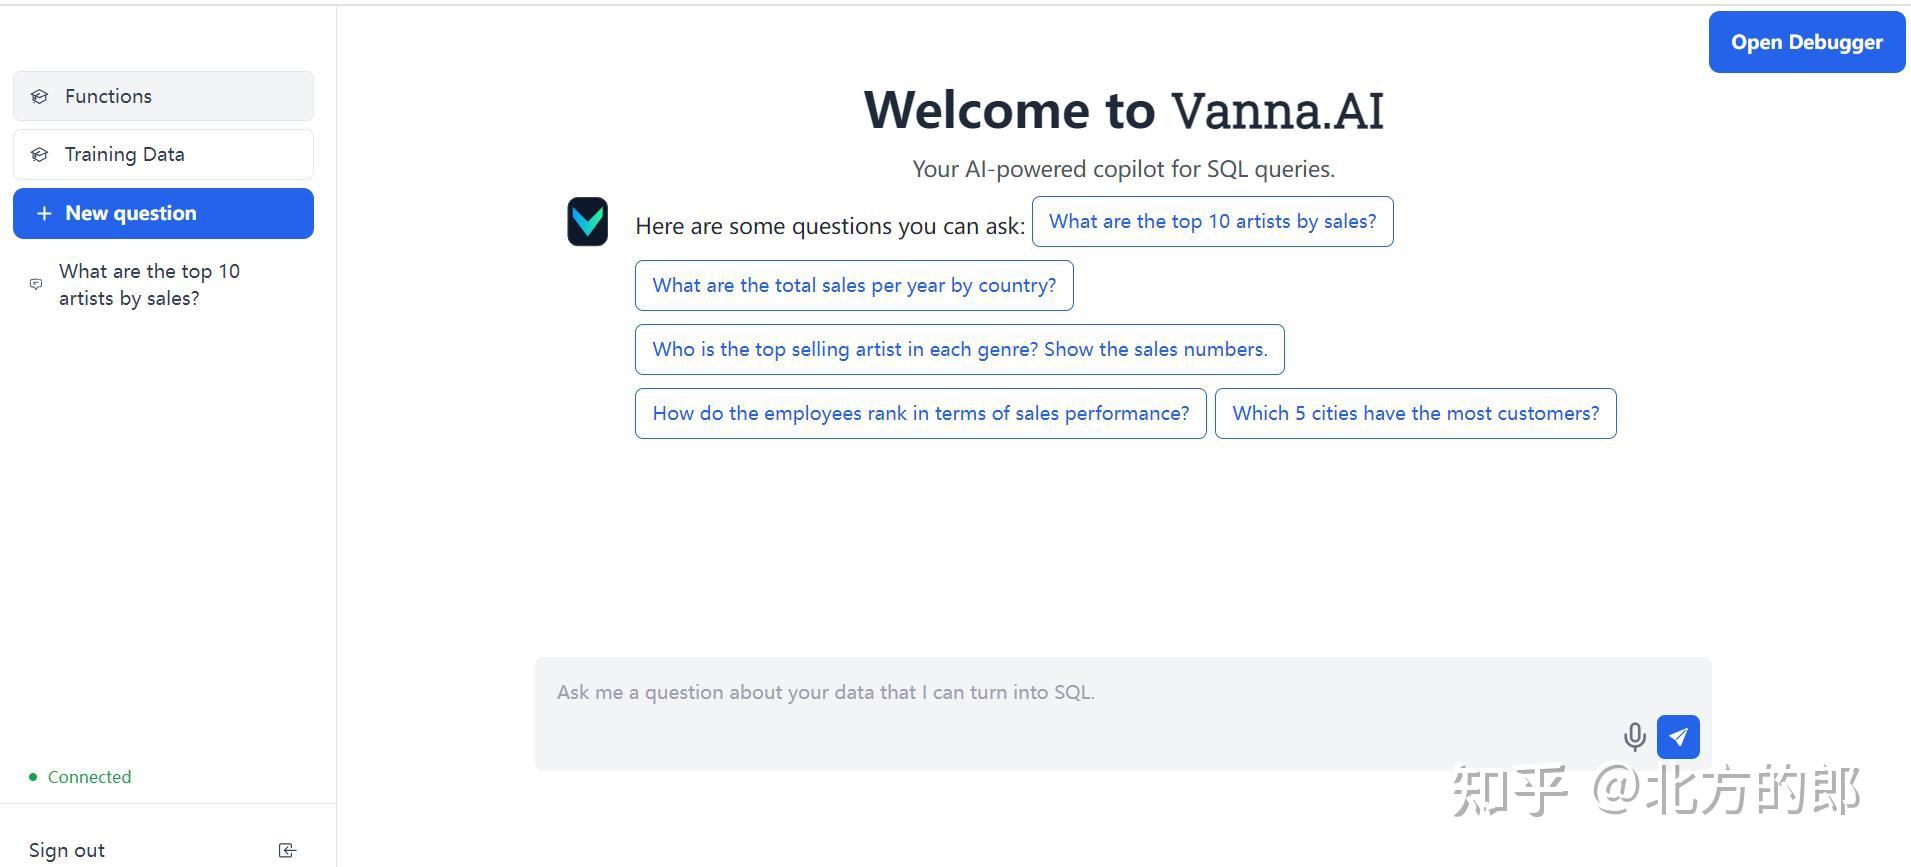This screenshot has height=867, width=1911.
Task: Select the graduation cap icon beside Functions
Action: tap(39, 96)
